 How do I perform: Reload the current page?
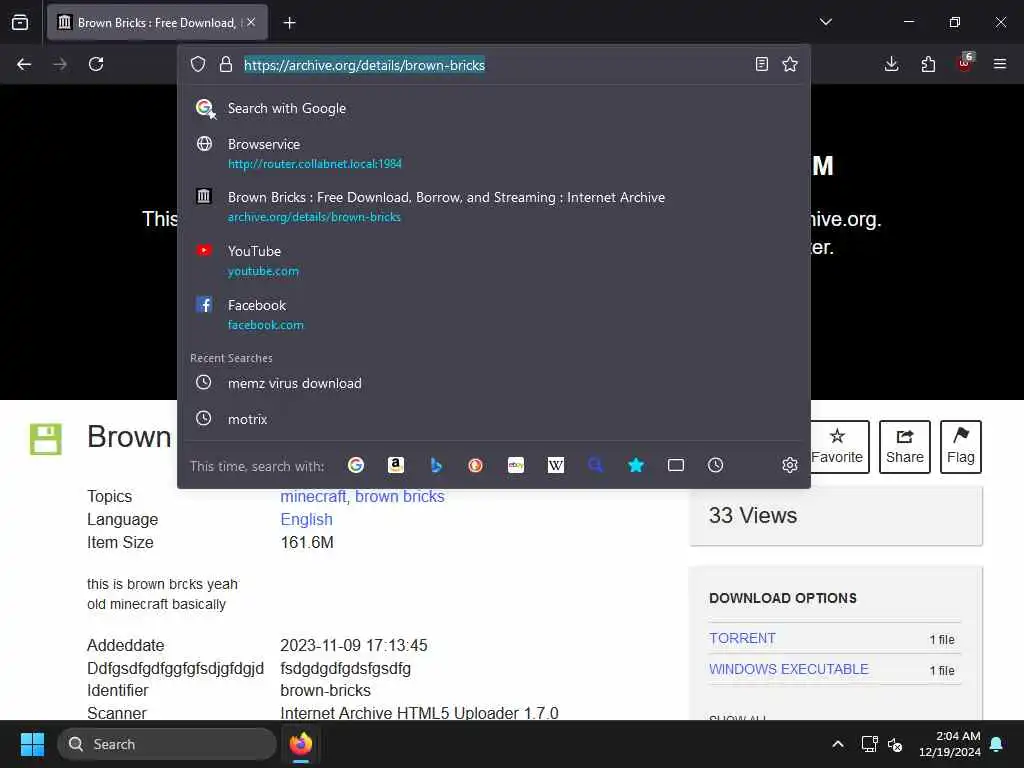pos(96,64)
